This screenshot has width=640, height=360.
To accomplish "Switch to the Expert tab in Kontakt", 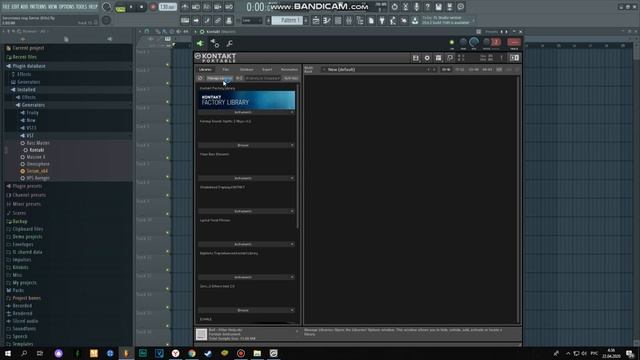I will [267, 69].
